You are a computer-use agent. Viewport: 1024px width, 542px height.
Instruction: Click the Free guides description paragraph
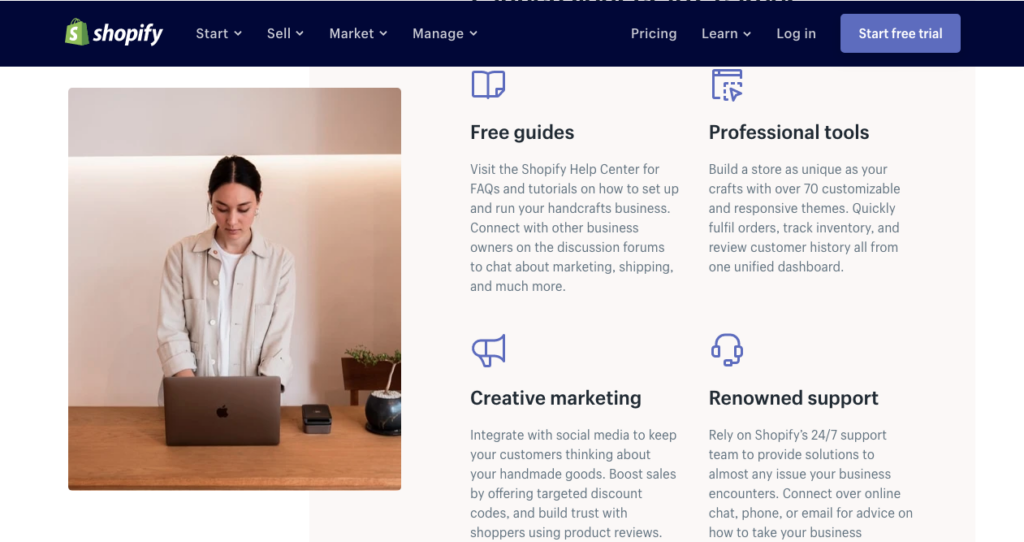[x=574, y=228]
